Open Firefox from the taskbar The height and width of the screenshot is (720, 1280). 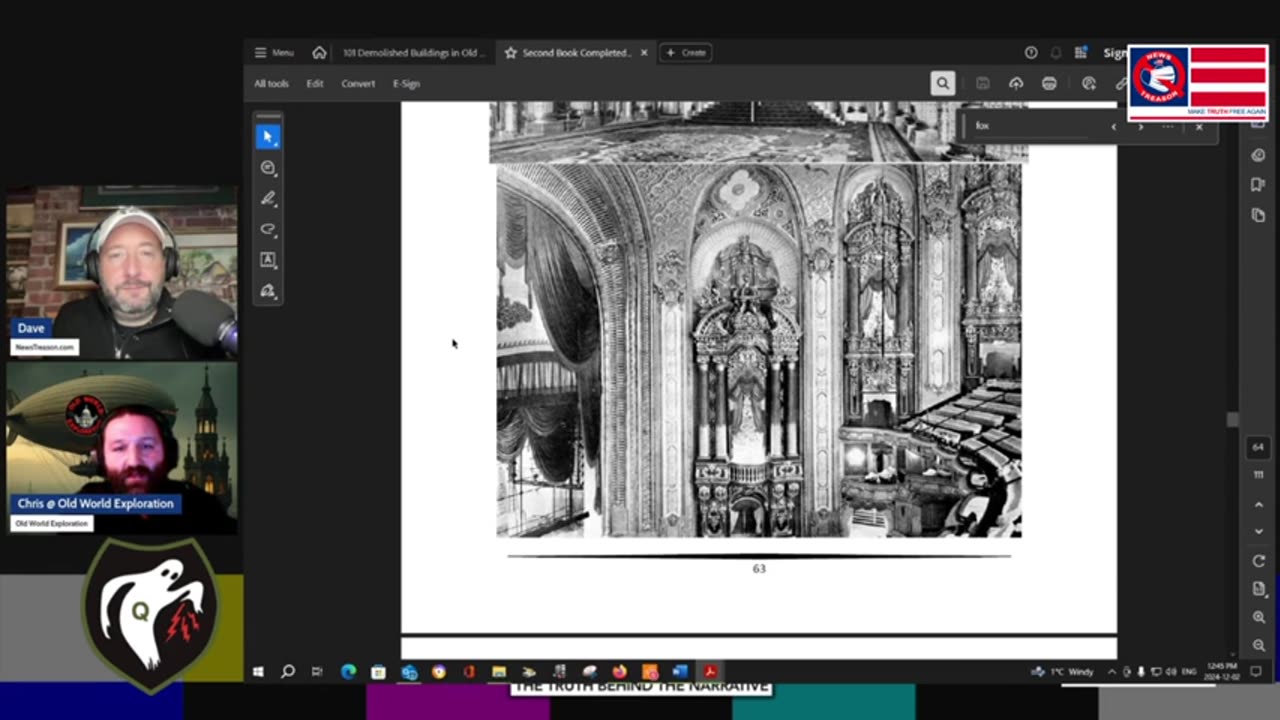(x=620, y=672)
